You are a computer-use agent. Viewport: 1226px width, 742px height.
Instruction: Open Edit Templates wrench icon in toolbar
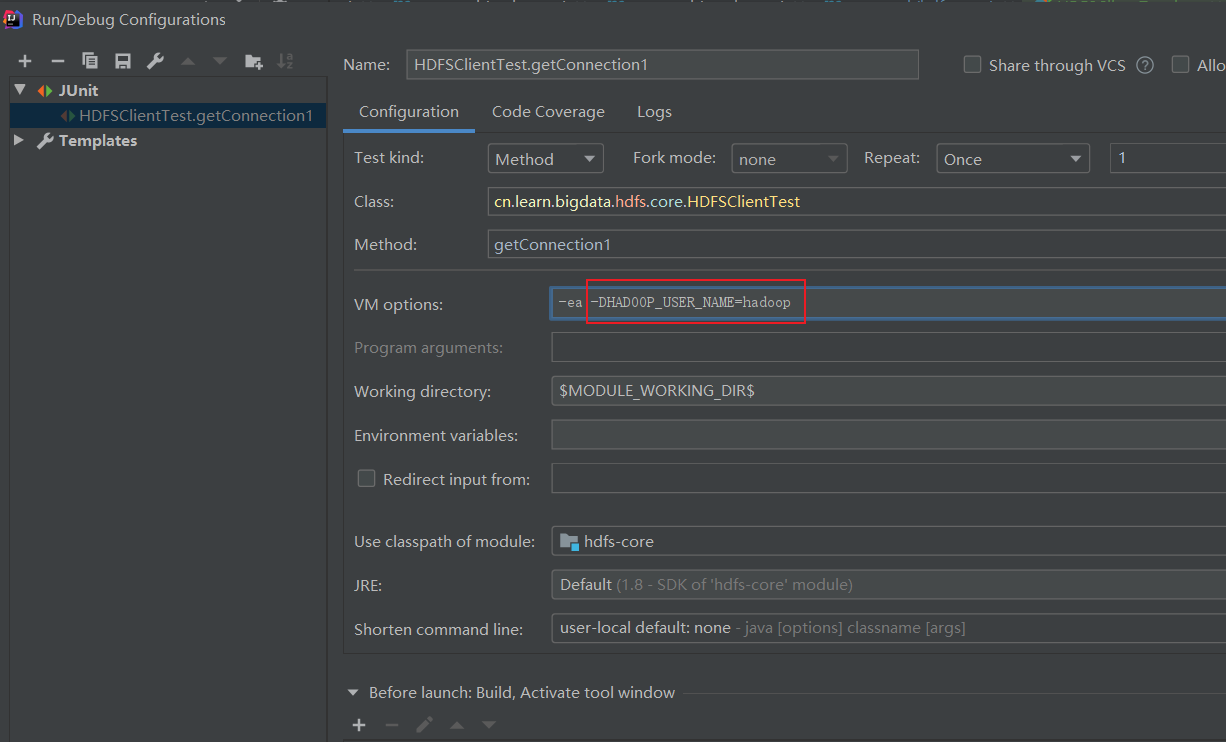pyautogui.click(x=155, y=61)
